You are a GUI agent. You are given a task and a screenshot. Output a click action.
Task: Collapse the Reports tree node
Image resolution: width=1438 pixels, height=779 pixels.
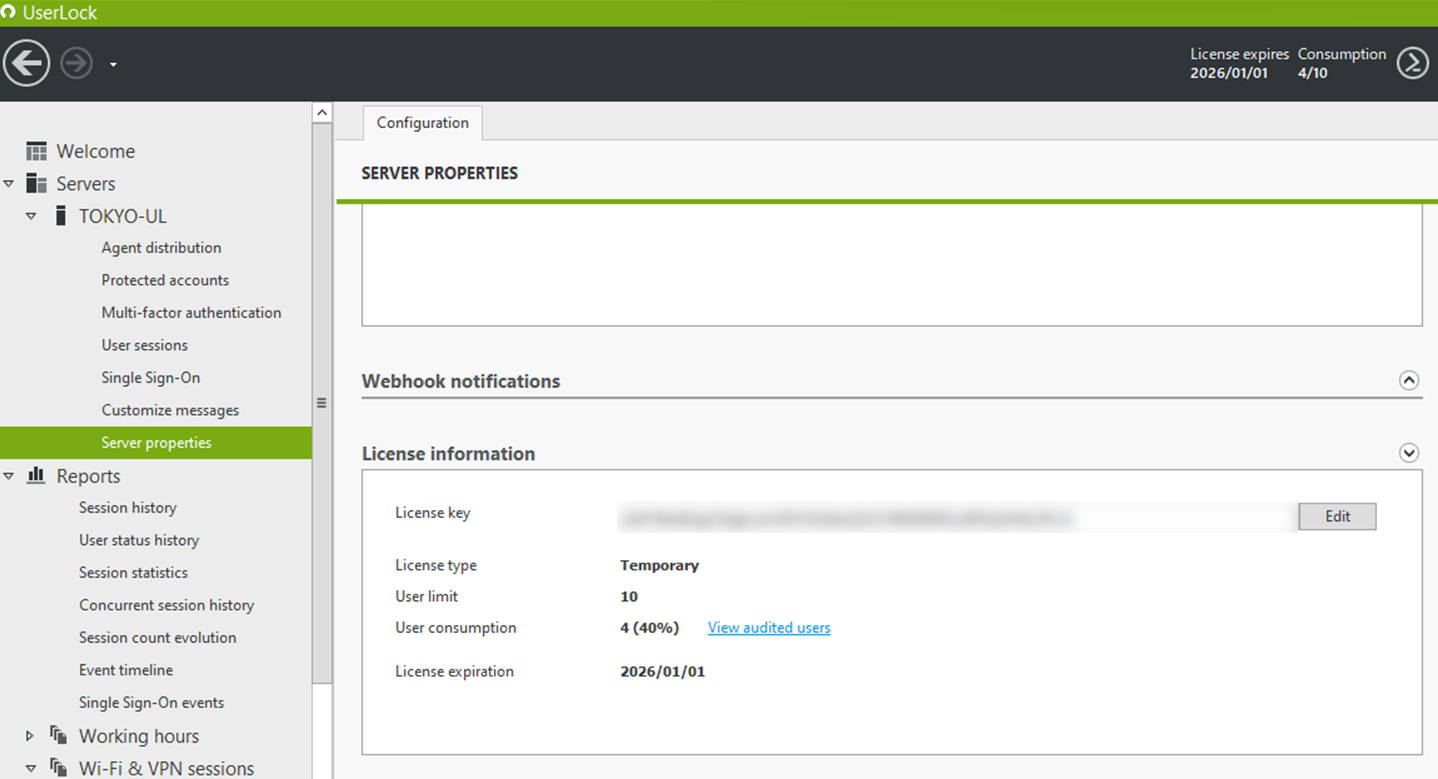[x=9, y=476]
